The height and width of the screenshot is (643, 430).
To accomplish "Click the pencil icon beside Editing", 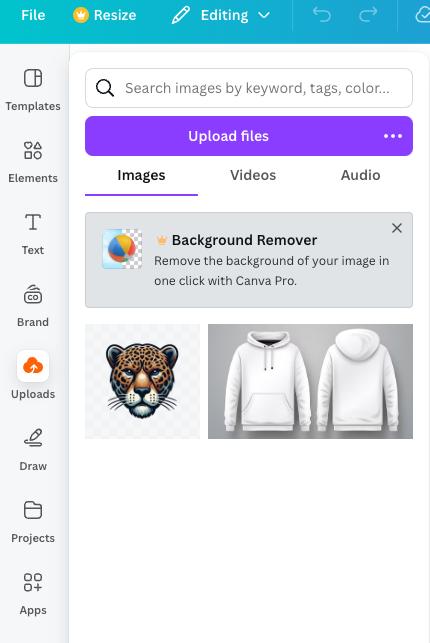I will [181, 16].
